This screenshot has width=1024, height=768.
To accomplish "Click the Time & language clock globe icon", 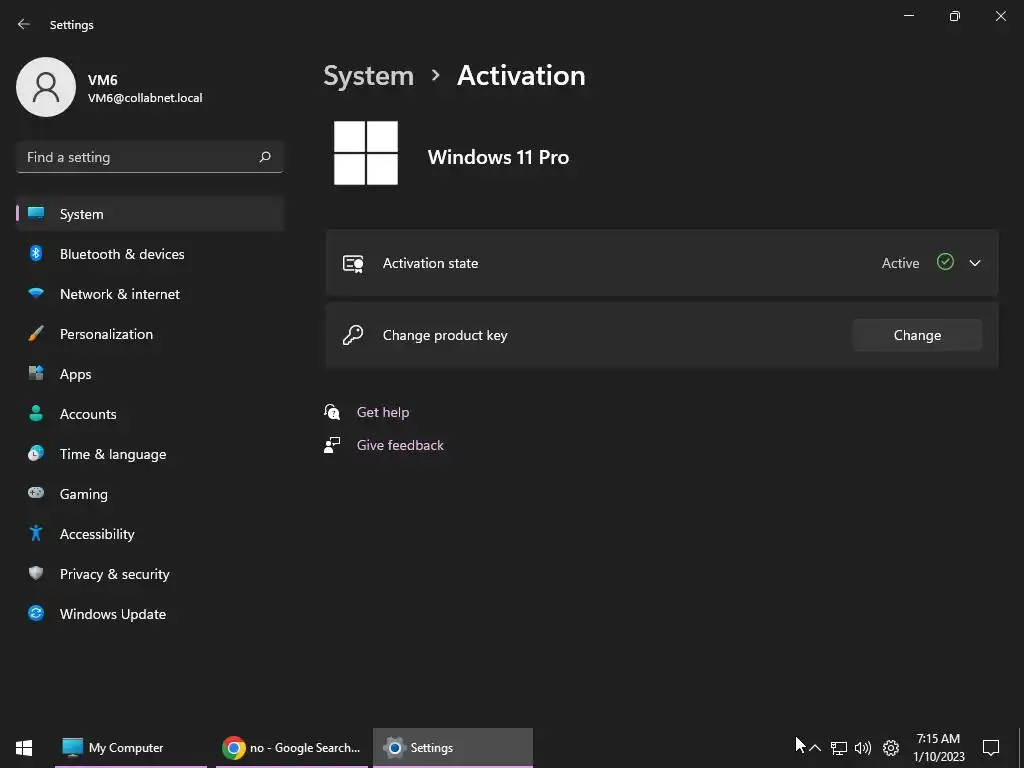I will 36,453.
